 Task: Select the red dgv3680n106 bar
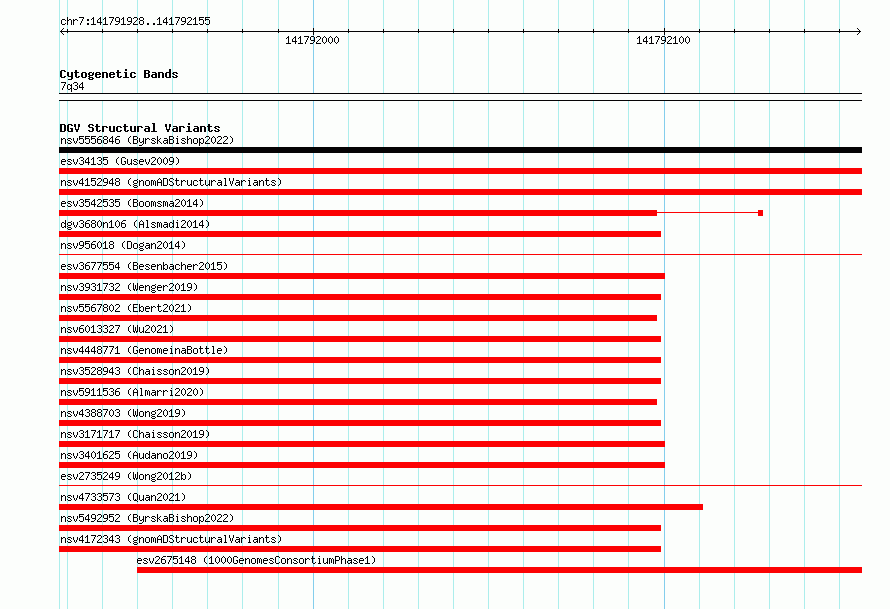point(360,234)
